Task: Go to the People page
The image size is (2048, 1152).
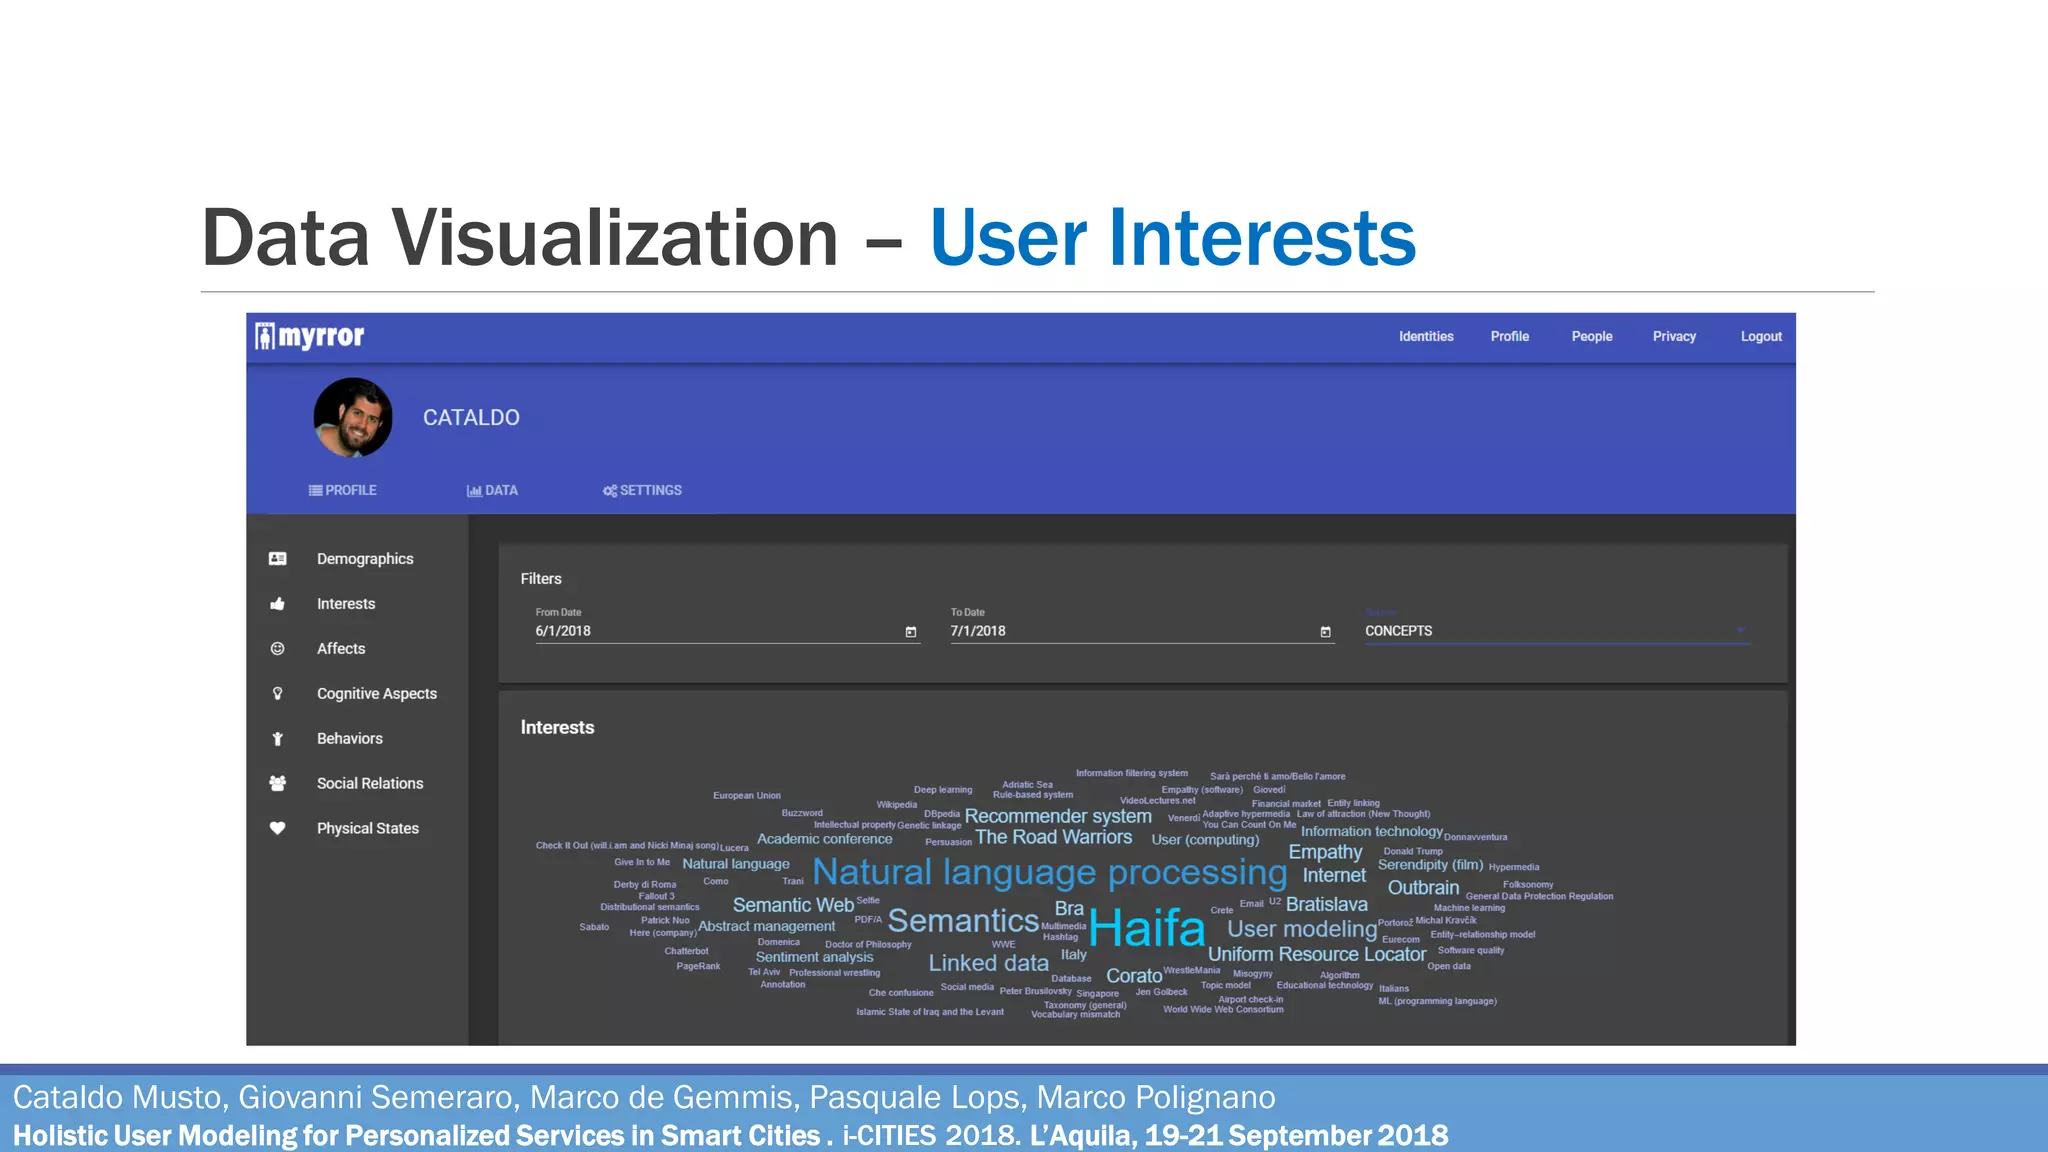Action: (1591, 337)
